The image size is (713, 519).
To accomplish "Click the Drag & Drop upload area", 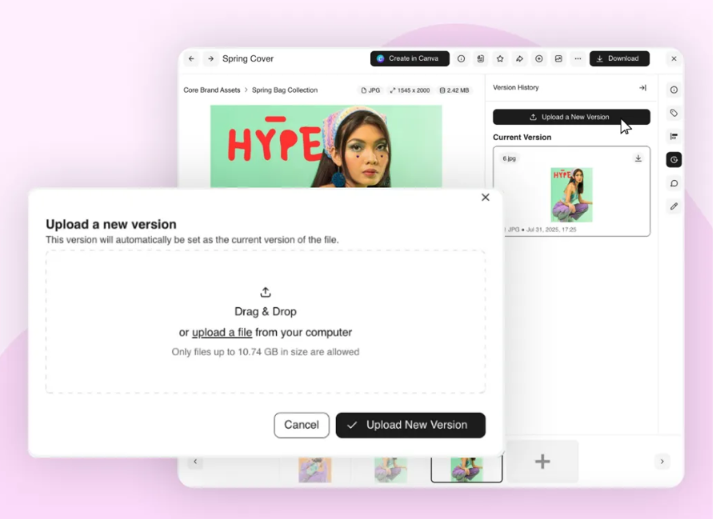I will point(266,322).
